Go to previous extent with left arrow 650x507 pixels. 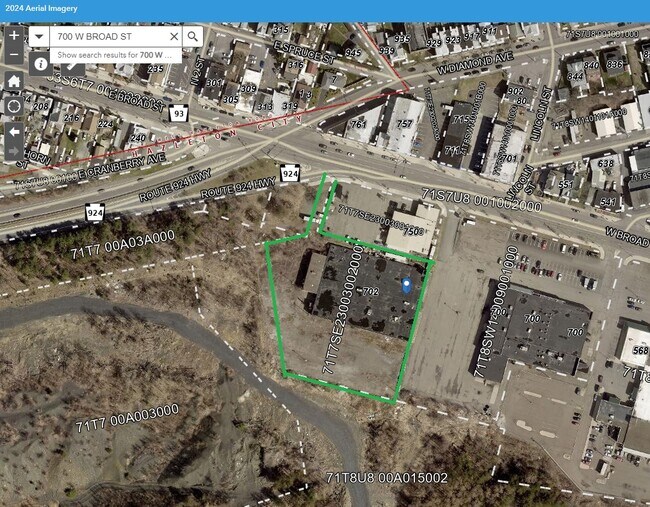pos(14,132)
